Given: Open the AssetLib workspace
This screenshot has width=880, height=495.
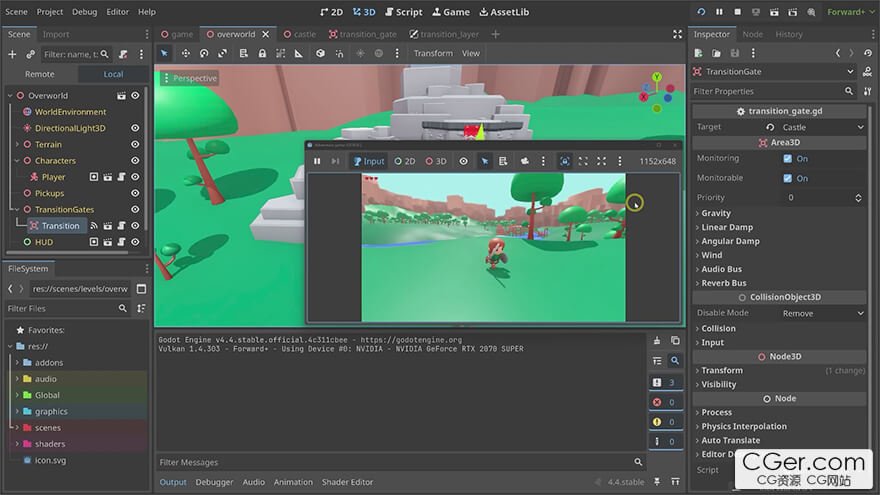Looking at the screenshot, I should click(503, 12).
